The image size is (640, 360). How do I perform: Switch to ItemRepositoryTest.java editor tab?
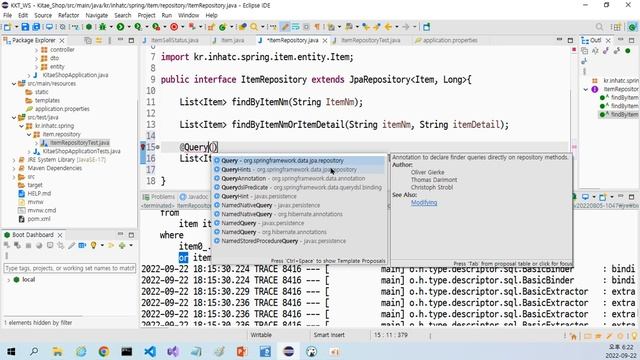370,40
